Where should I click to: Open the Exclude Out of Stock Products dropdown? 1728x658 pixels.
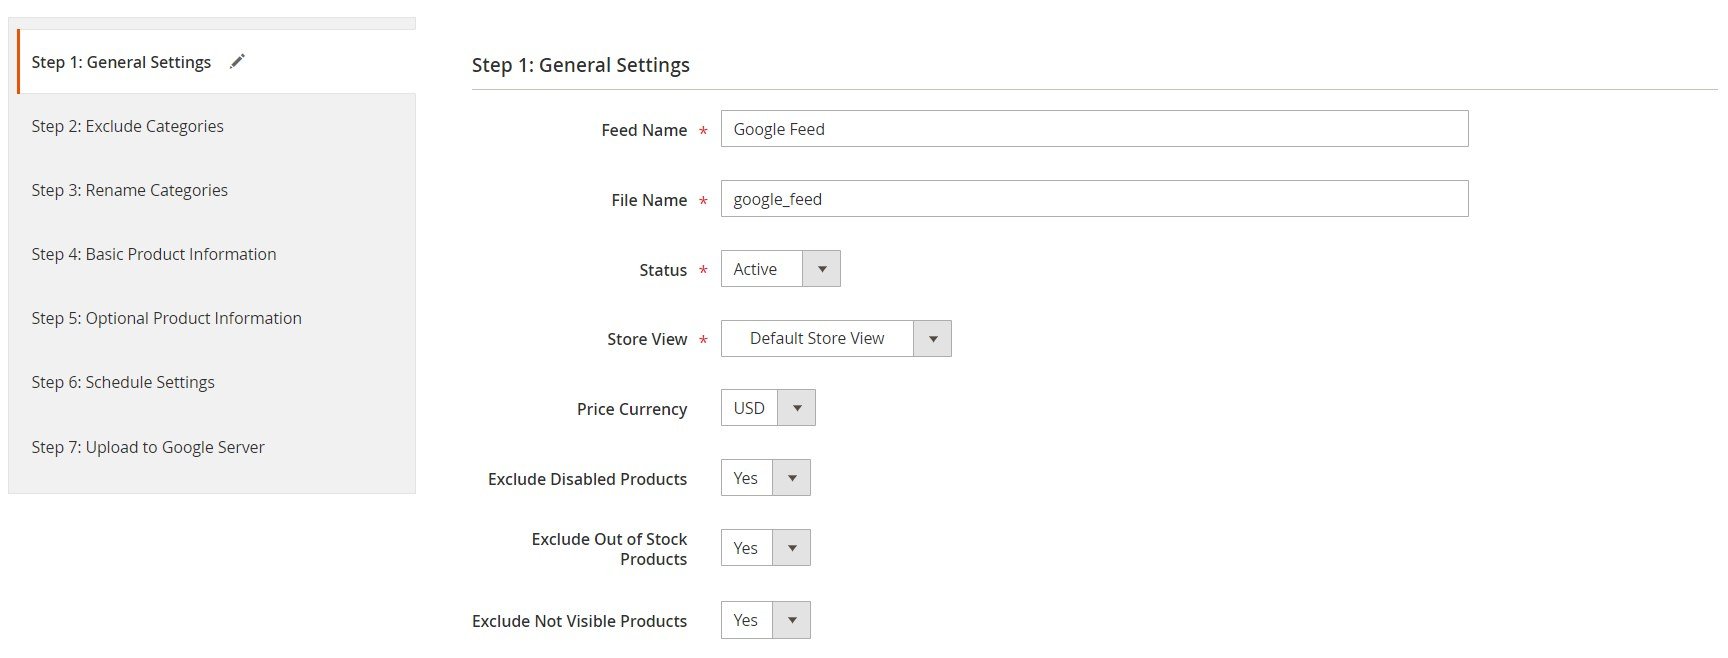(x=765, y=548)
